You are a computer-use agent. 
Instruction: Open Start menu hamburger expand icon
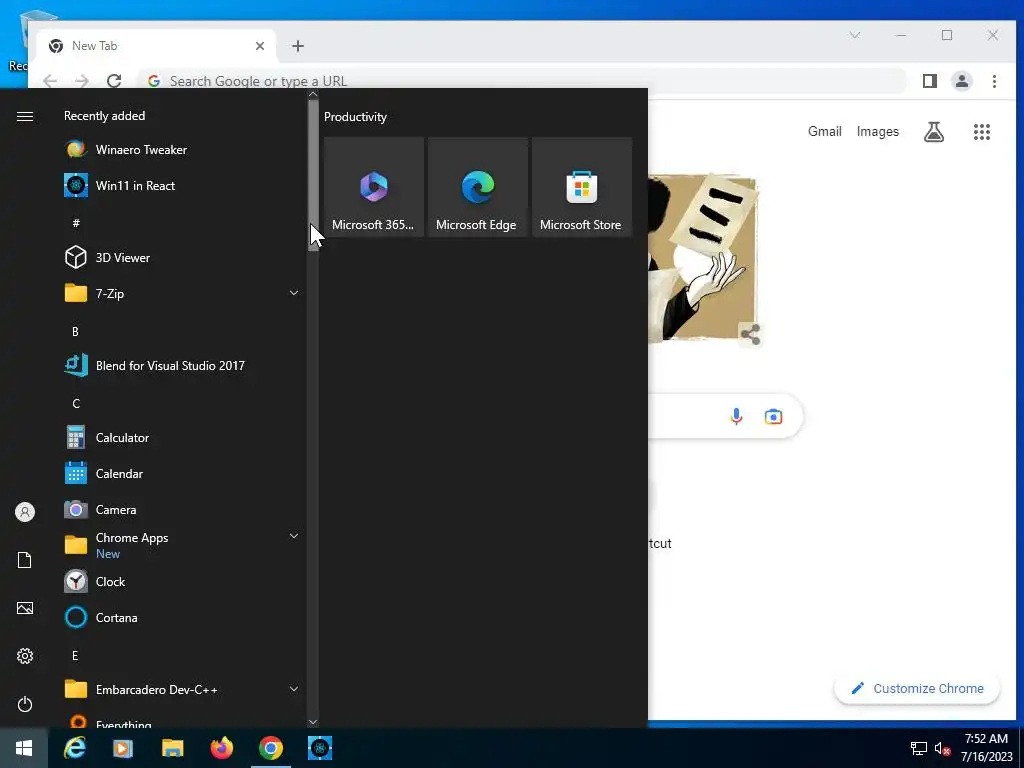click(x=25, y=116)
